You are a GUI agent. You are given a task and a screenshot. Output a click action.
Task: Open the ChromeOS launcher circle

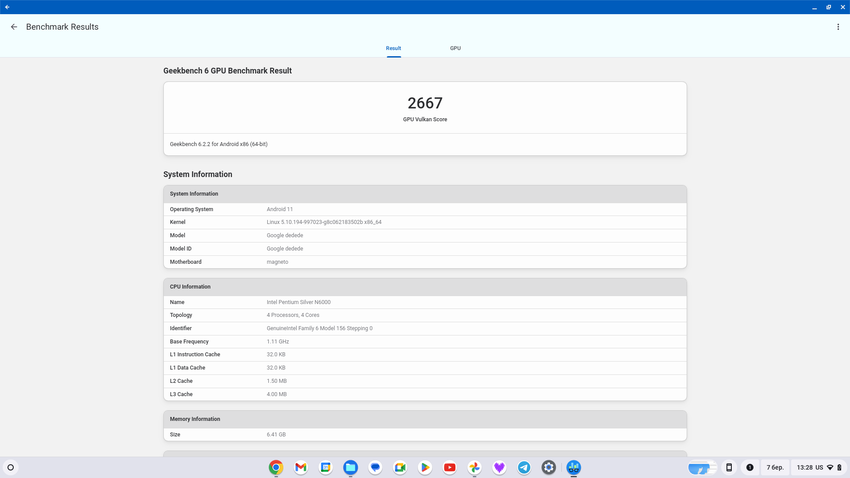click(x=11, y=467)
